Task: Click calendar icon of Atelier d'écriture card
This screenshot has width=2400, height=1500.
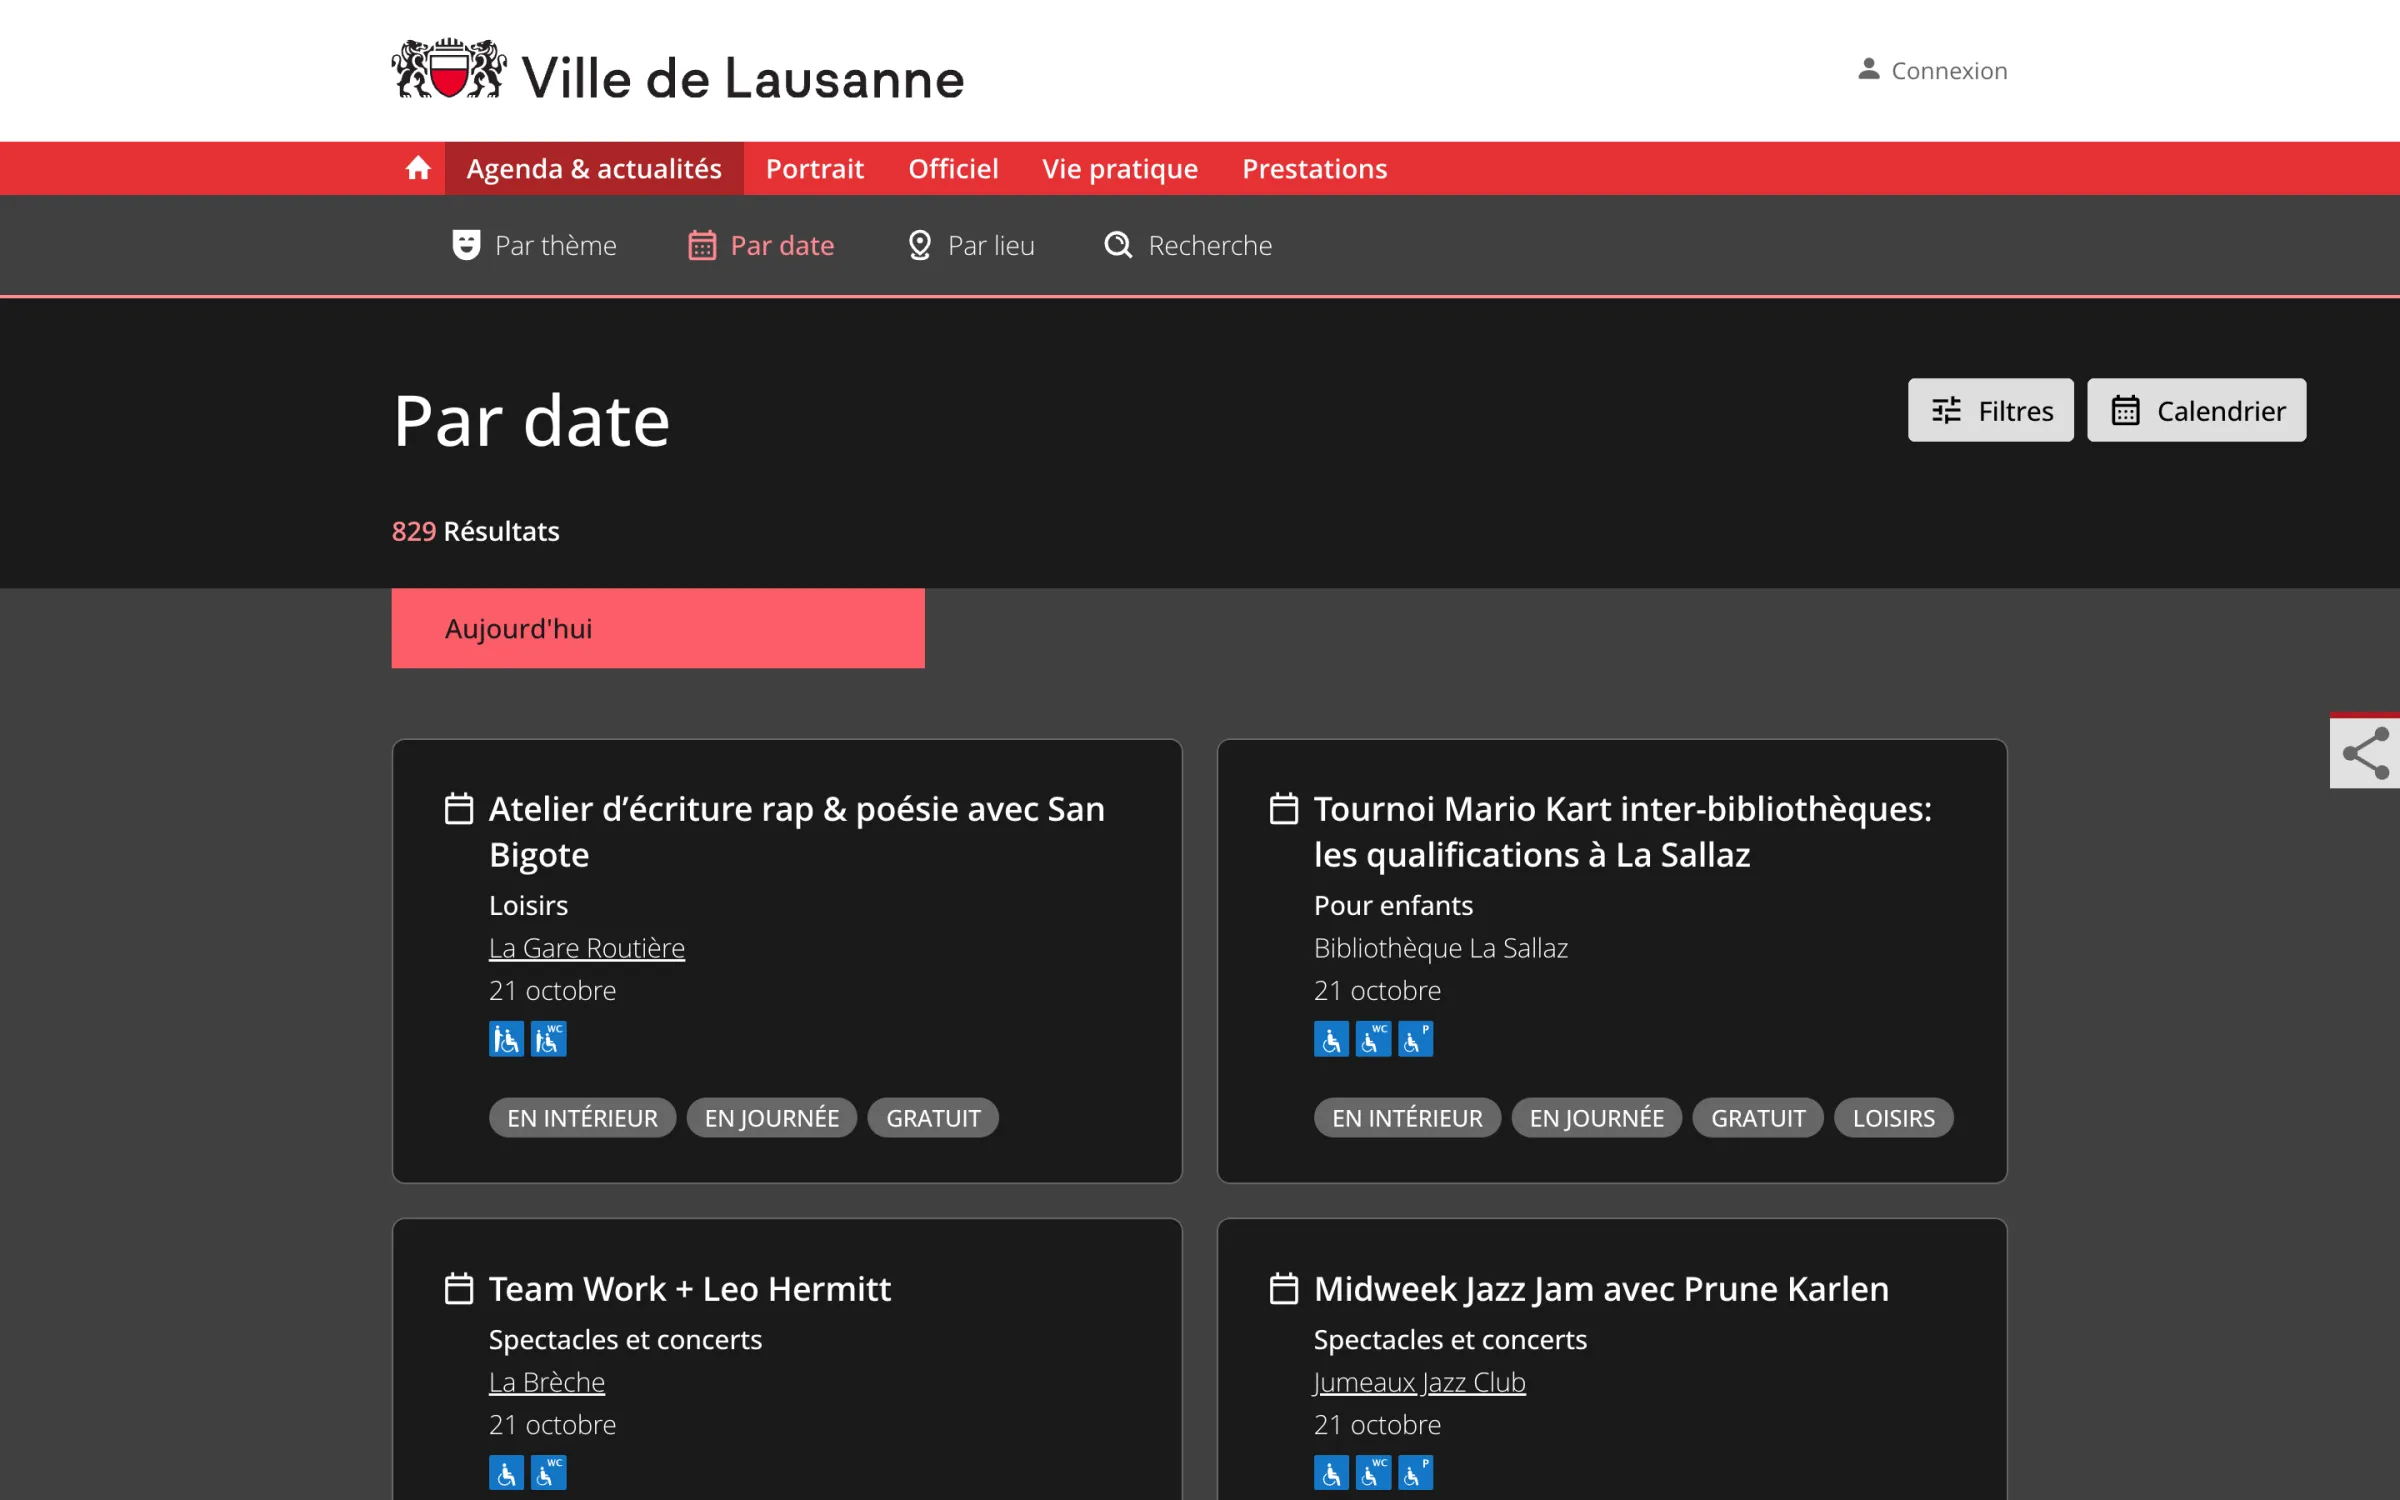Action: point(459,808)
